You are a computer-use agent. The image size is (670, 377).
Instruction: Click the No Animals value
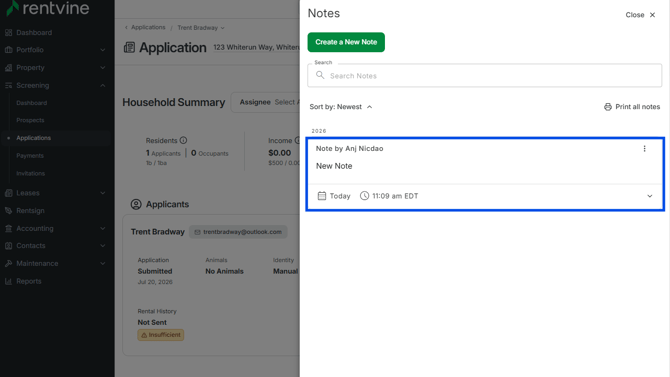point(224,271)
